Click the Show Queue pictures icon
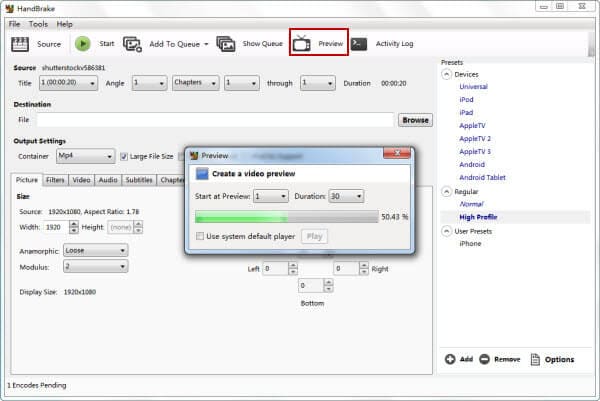This screenshot has width=600, height=401. (x=226, y=44)
